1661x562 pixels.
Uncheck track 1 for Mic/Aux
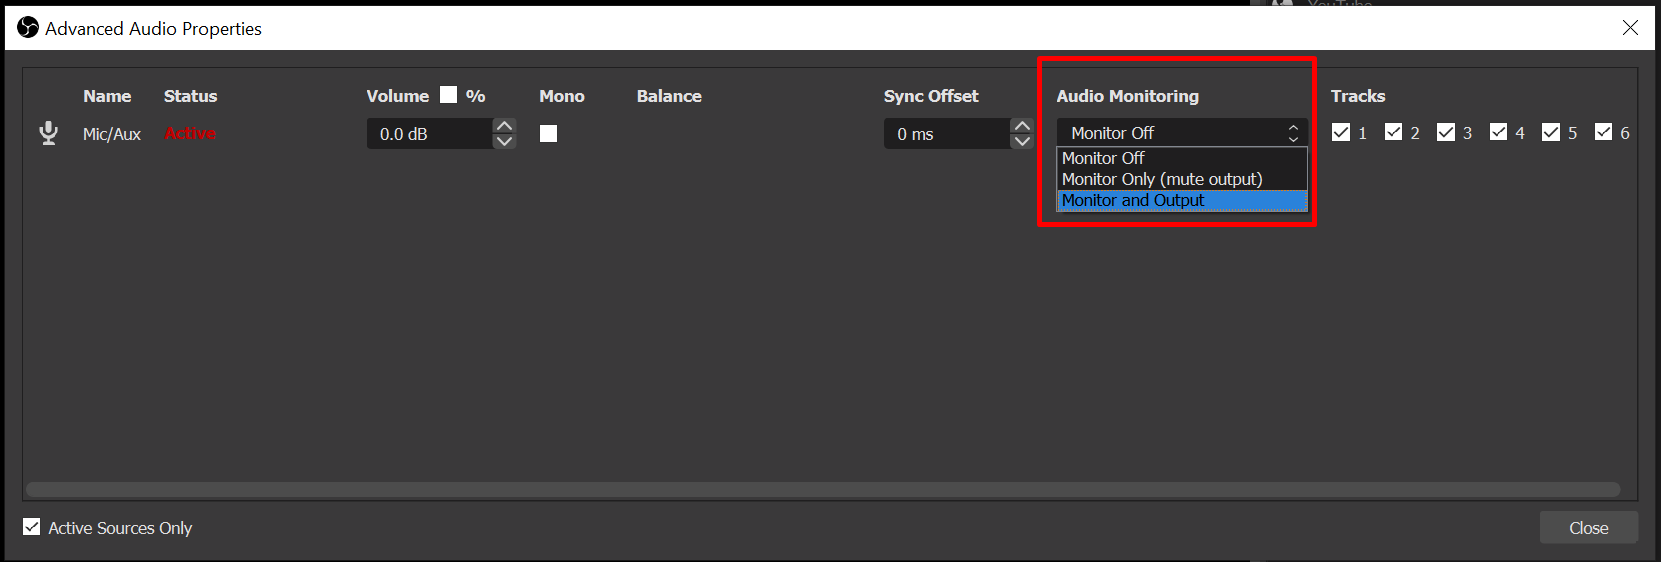point(1341,132)
